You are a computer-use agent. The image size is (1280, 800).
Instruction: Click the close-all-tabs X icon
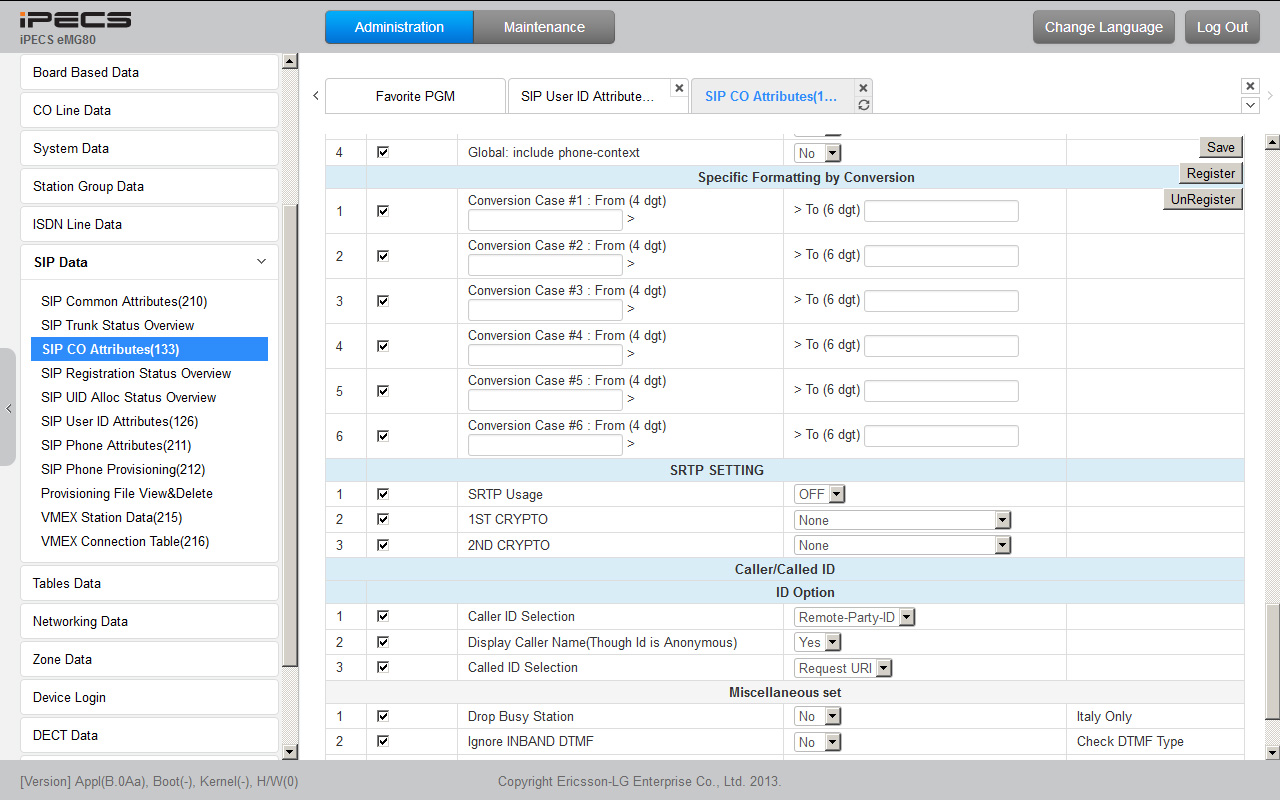click(1250, 86)
